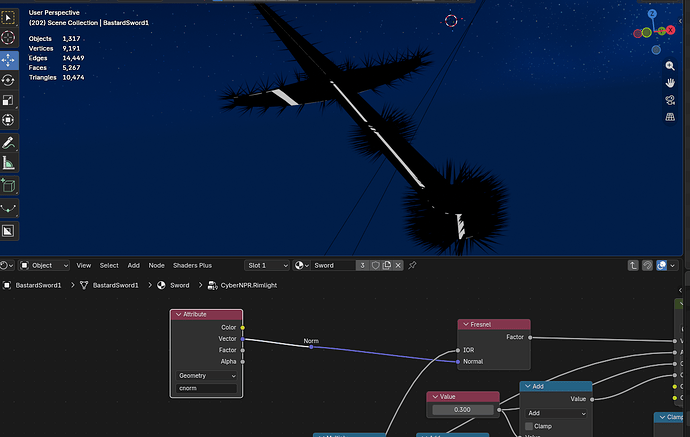The height and width of the screenshot is (437, 690).
Task: Click the curved-line tool below Add Cube
Action: click(x=8, y=209)
